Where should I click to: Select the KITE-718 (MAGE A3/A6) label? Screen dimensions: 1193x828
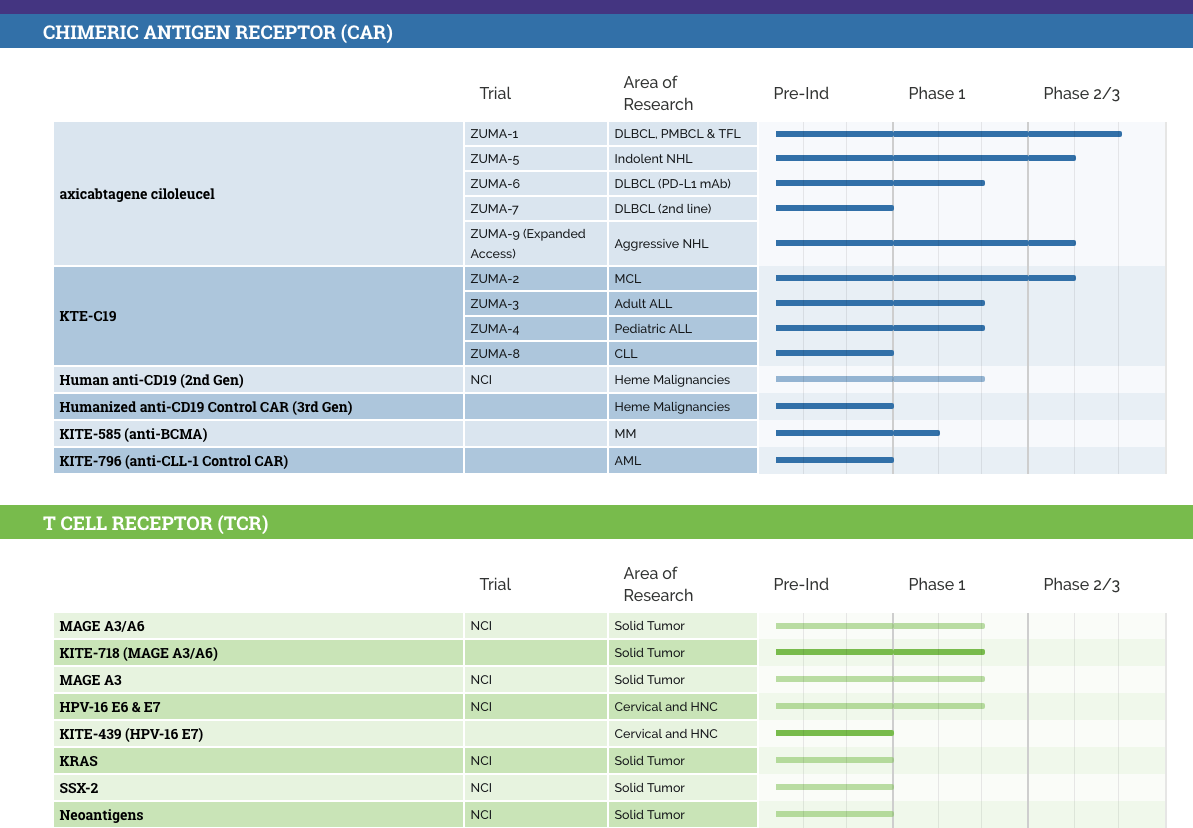point(259,652)
